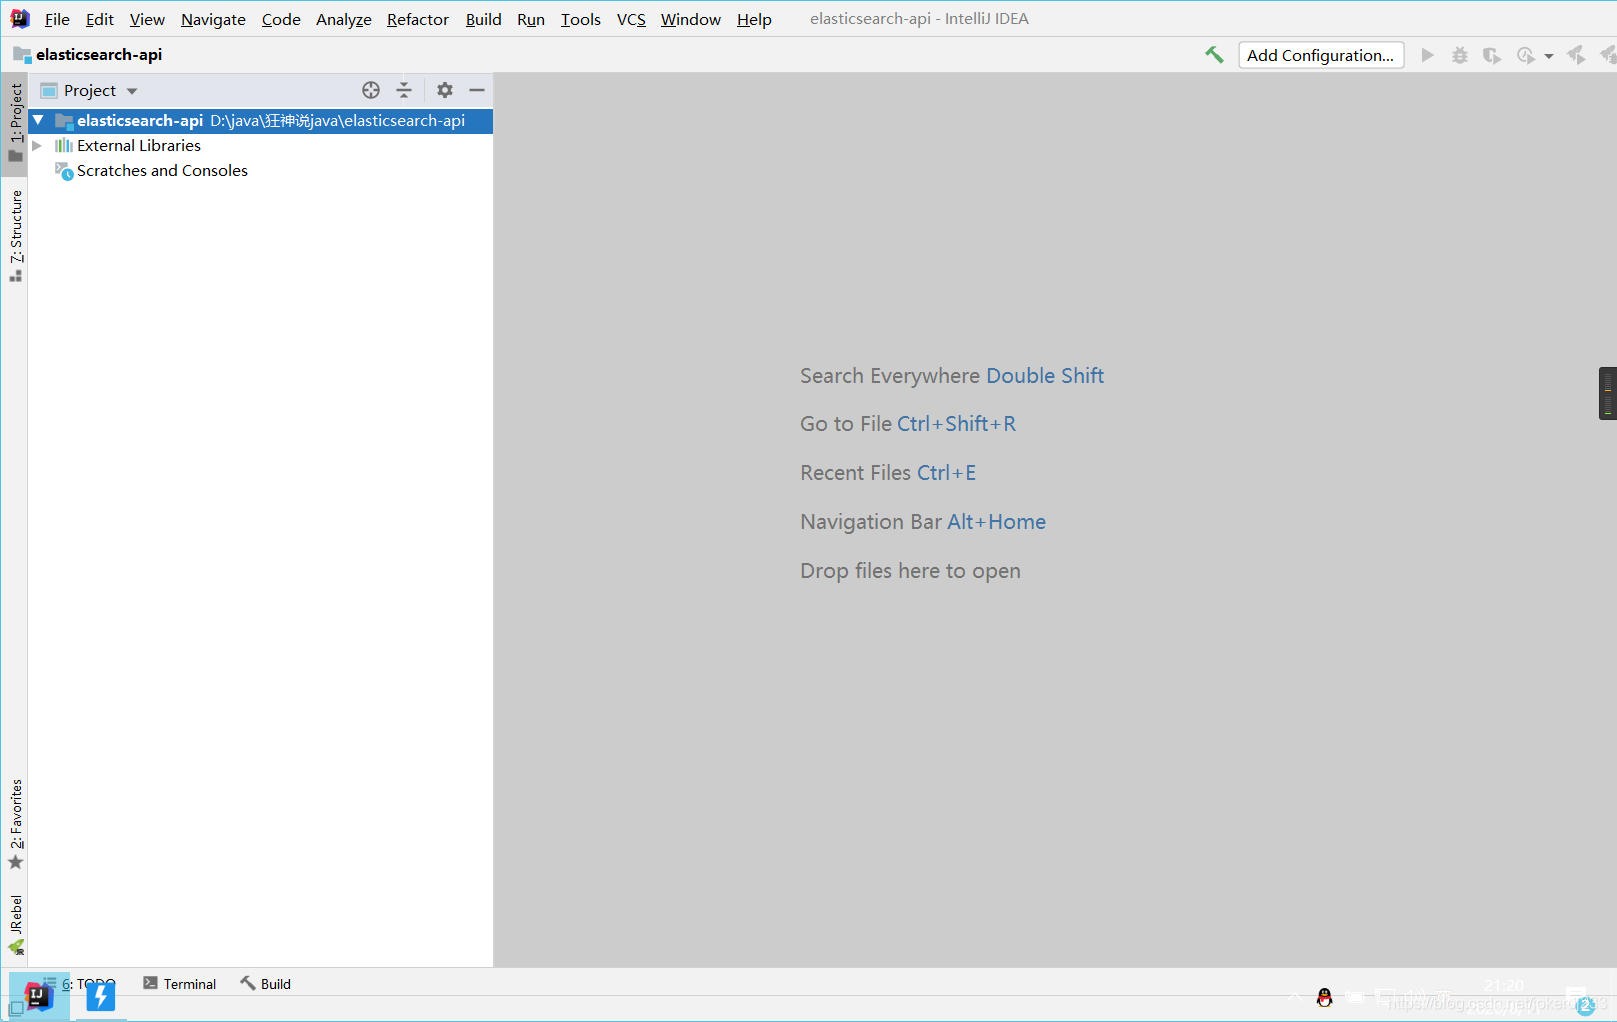Click the Profiler run icon with clock

[x=1525, y=55]
